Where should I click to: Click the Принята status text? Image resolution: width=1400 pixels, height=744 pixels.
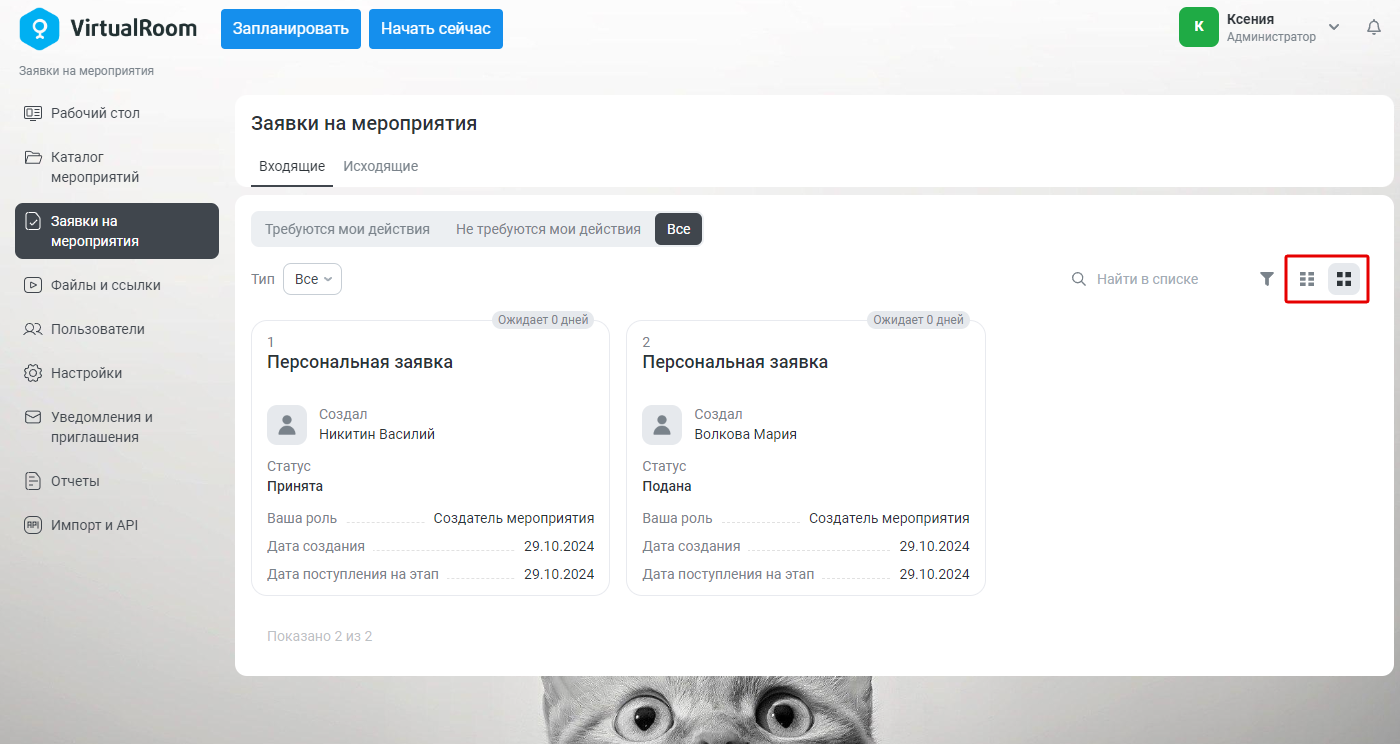[x=295, y=486]
